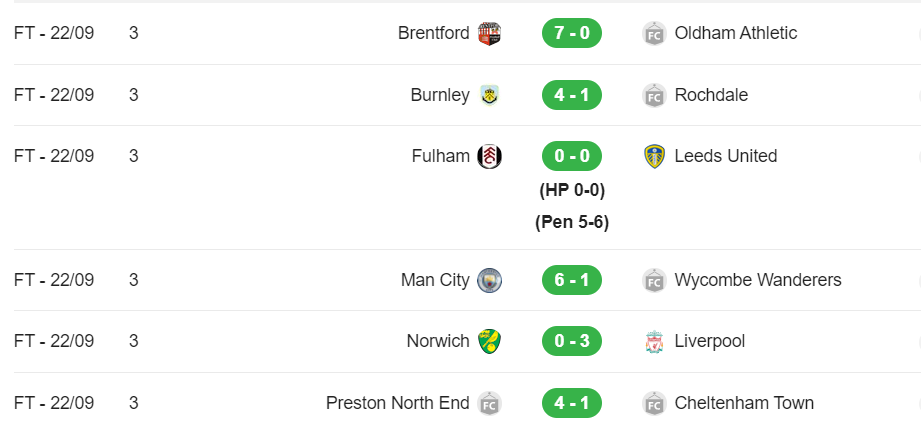Click the Wycombe Wanderers placeholder badge
The width and height of the screenshot is (921, 432).
click(x=654, y=280)
